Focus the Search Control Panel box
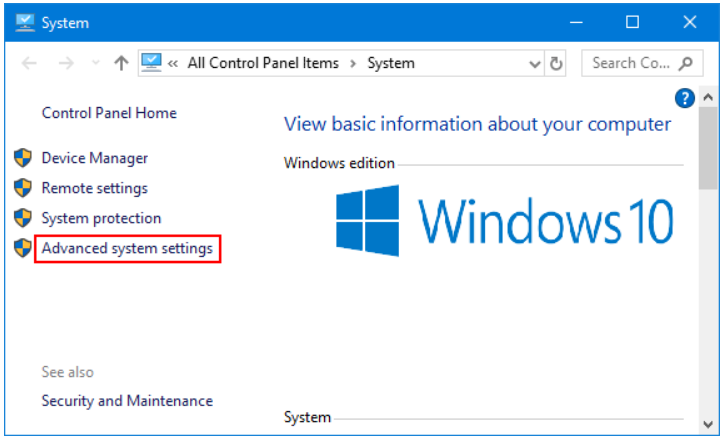Screen dimensions: 723x442 [x=642, y=63]
